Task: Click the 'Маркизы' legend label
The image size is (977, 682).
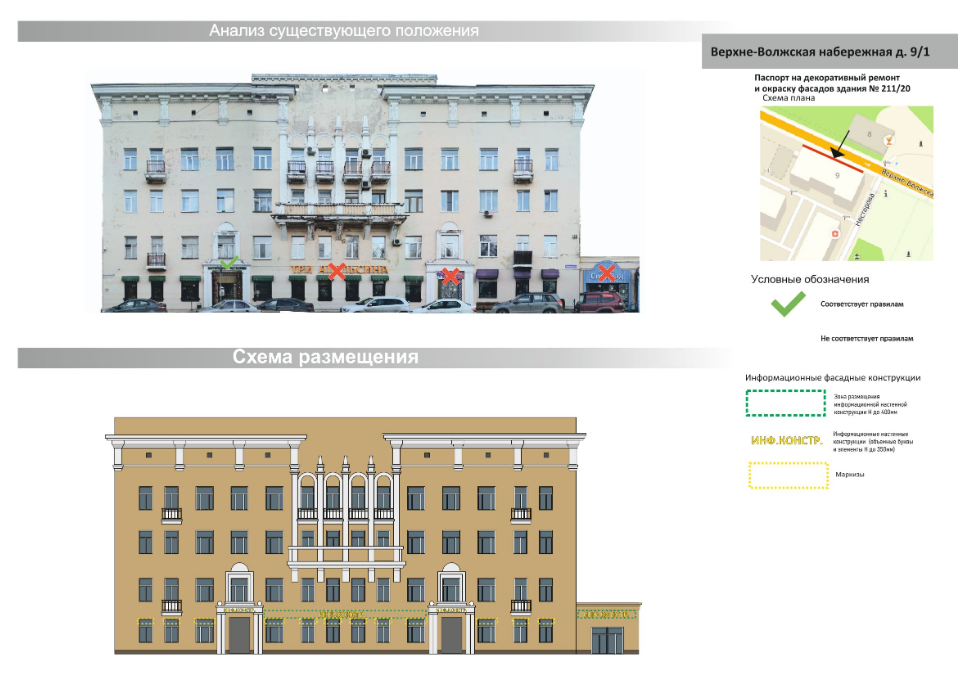Action: click(x=849, y=474)
